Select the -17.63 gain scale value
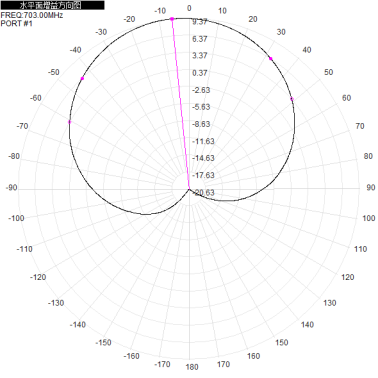Image resolution: width=378 pixels, height=378 pixels. coord(203,175)
